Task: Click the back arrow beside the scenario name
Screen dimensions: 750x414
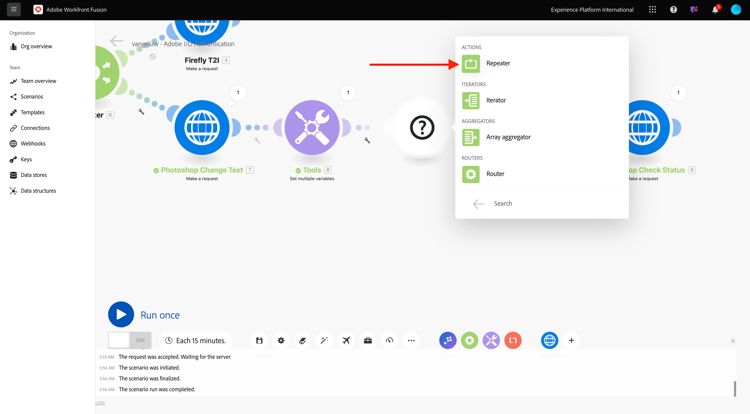Action: point(116,41)
